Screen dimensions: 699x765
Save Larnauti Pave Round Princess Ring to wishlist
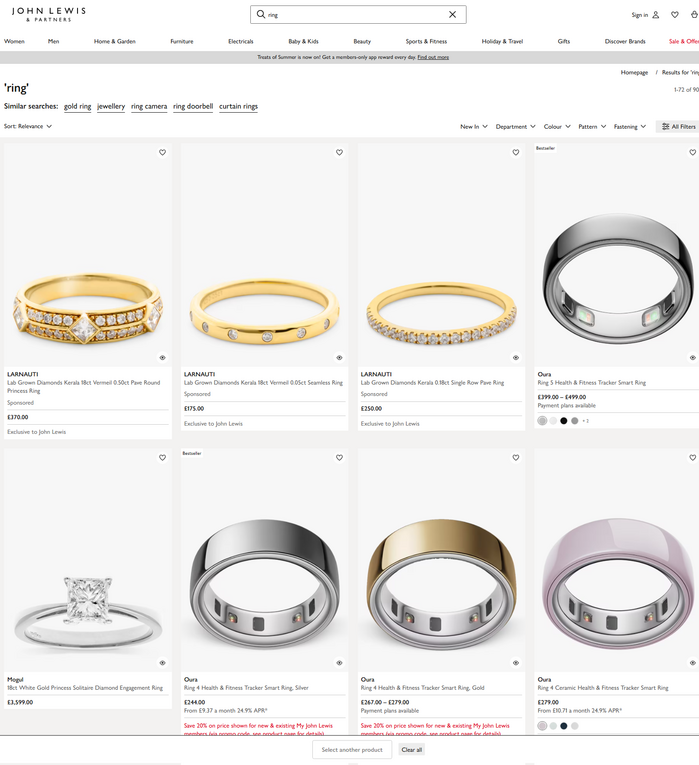point(162,152)
